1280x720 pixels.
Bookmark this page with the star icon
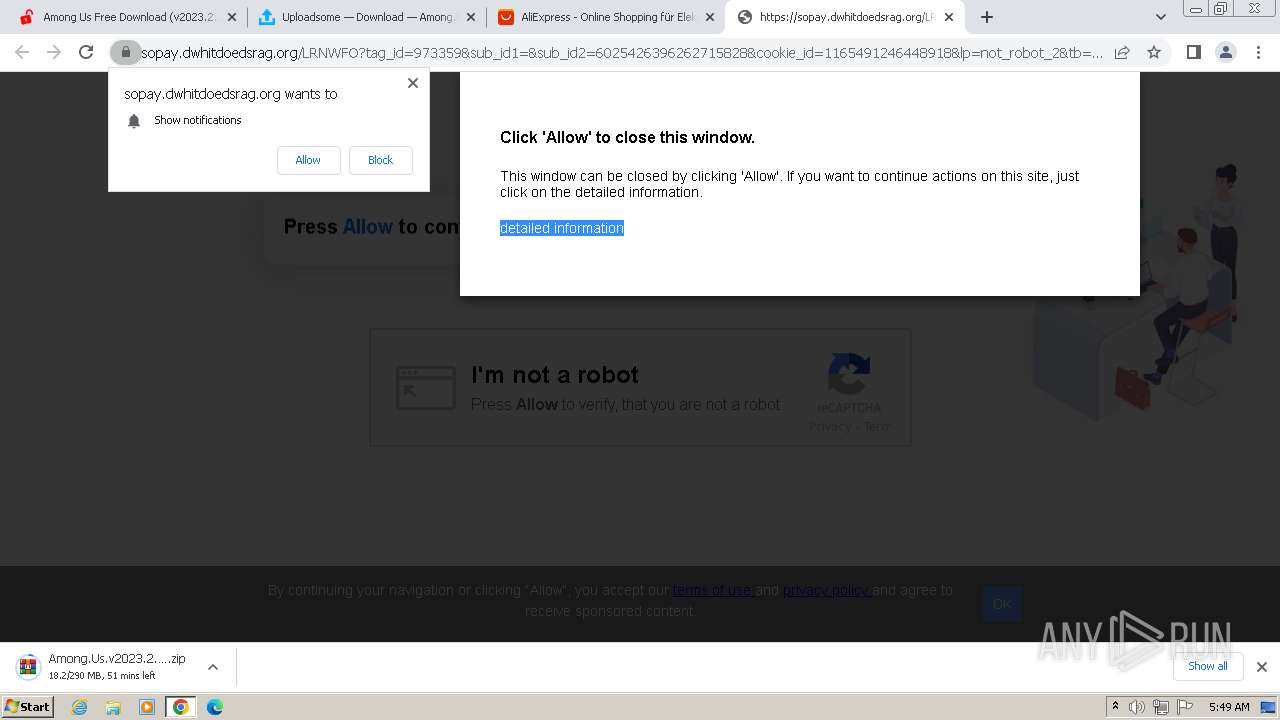1154,52
